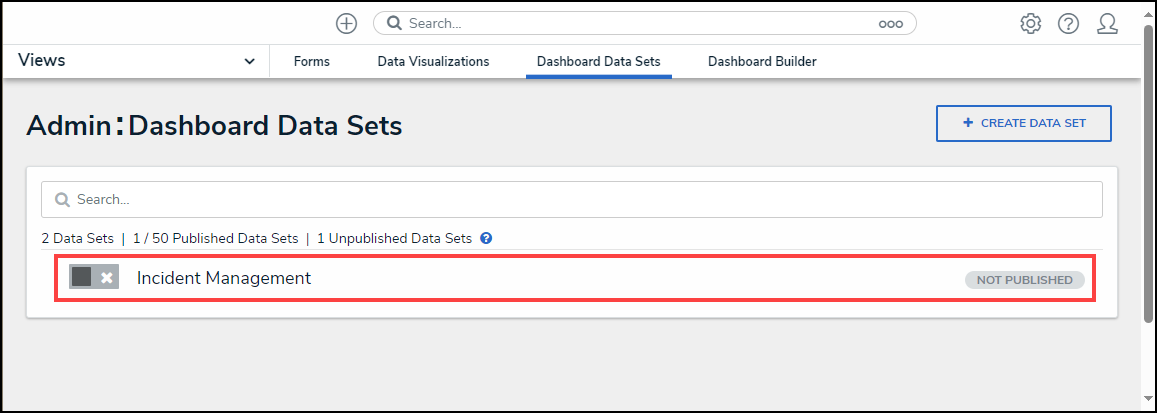Click the magnifier icon in top search bar
This screenshot has width=1157, height=413.
(395, 23)
